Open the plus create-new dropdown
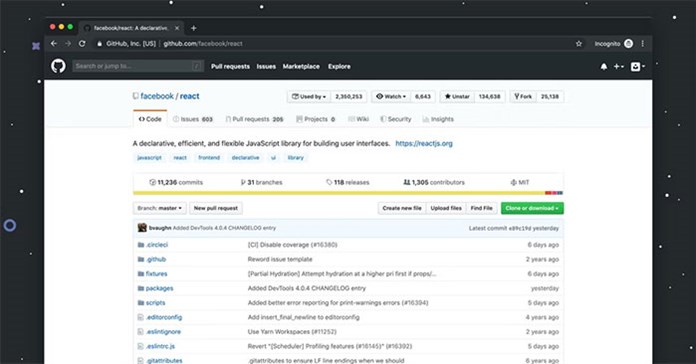 (x=619, y=67)
